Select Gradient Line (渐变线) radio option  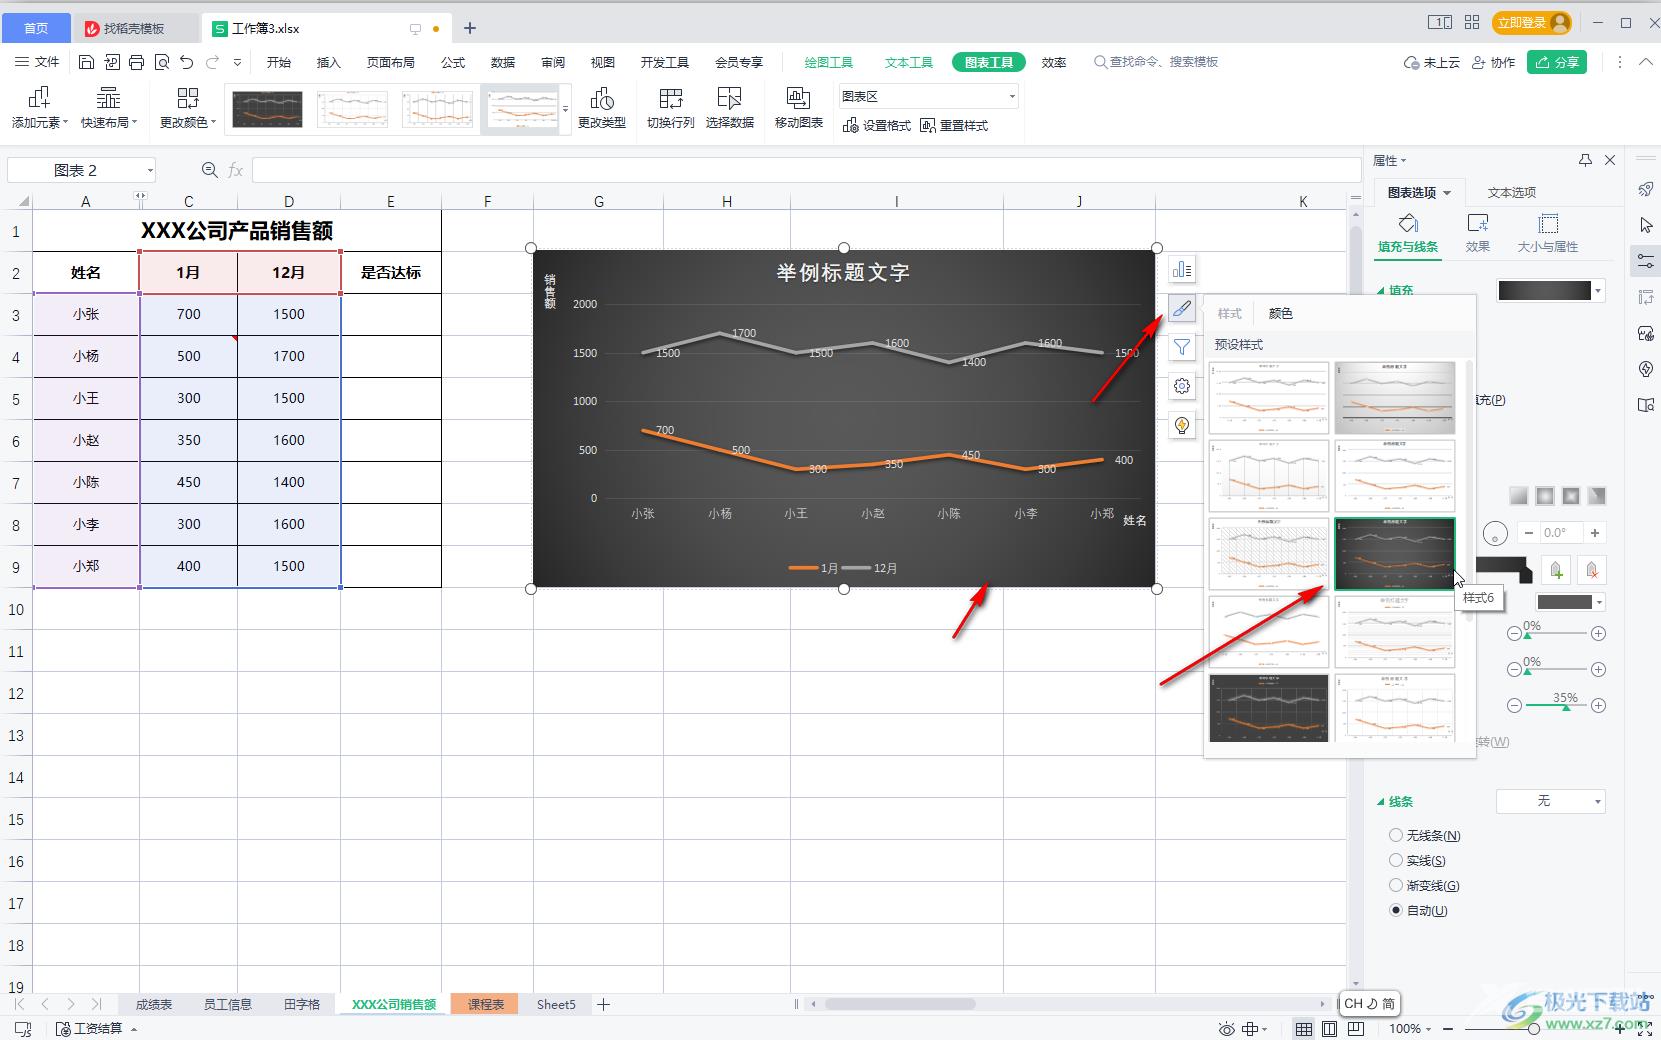pyautogui.click(x=1395, y=885)
